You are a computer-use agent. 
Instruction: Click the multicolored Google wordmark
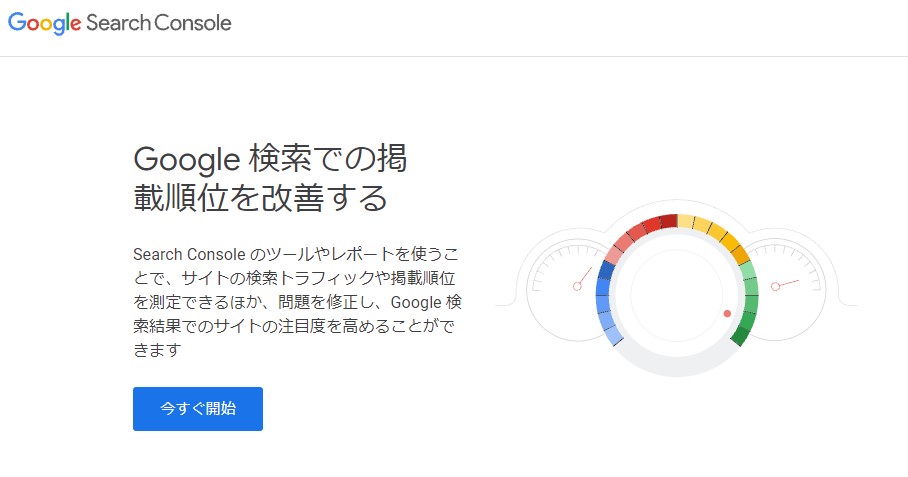pos(45,23)
